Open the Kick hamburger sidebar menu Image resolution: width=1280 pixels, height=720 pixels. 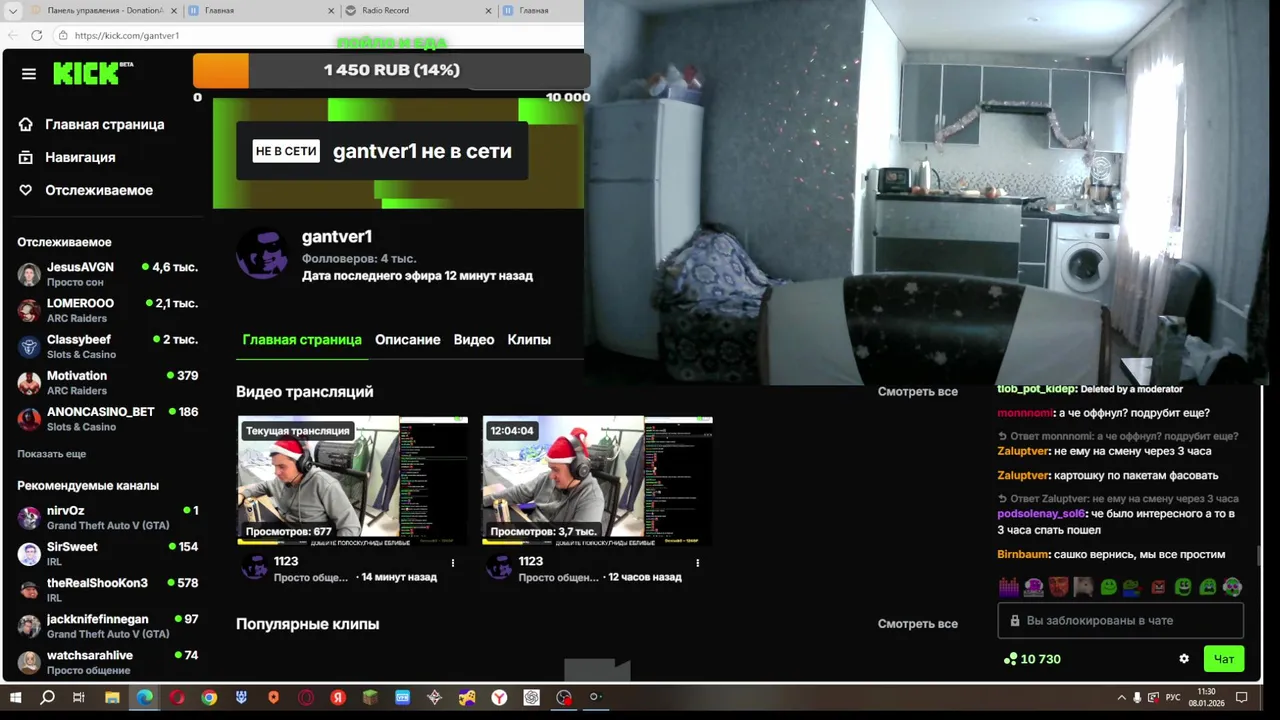tap(29, 74)
